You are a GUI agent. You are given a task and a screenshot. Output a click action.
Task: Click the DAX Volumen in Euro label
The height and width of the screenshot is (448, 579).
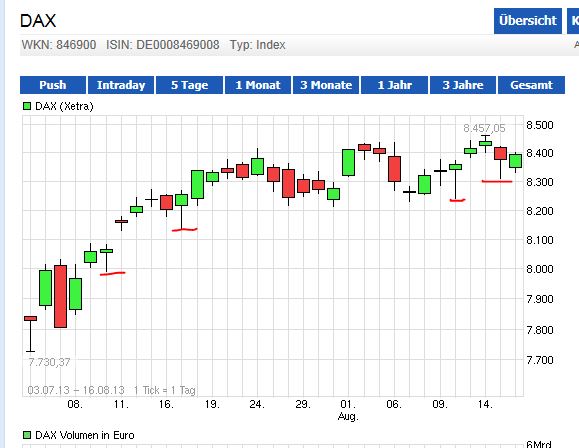click(85, 435)
